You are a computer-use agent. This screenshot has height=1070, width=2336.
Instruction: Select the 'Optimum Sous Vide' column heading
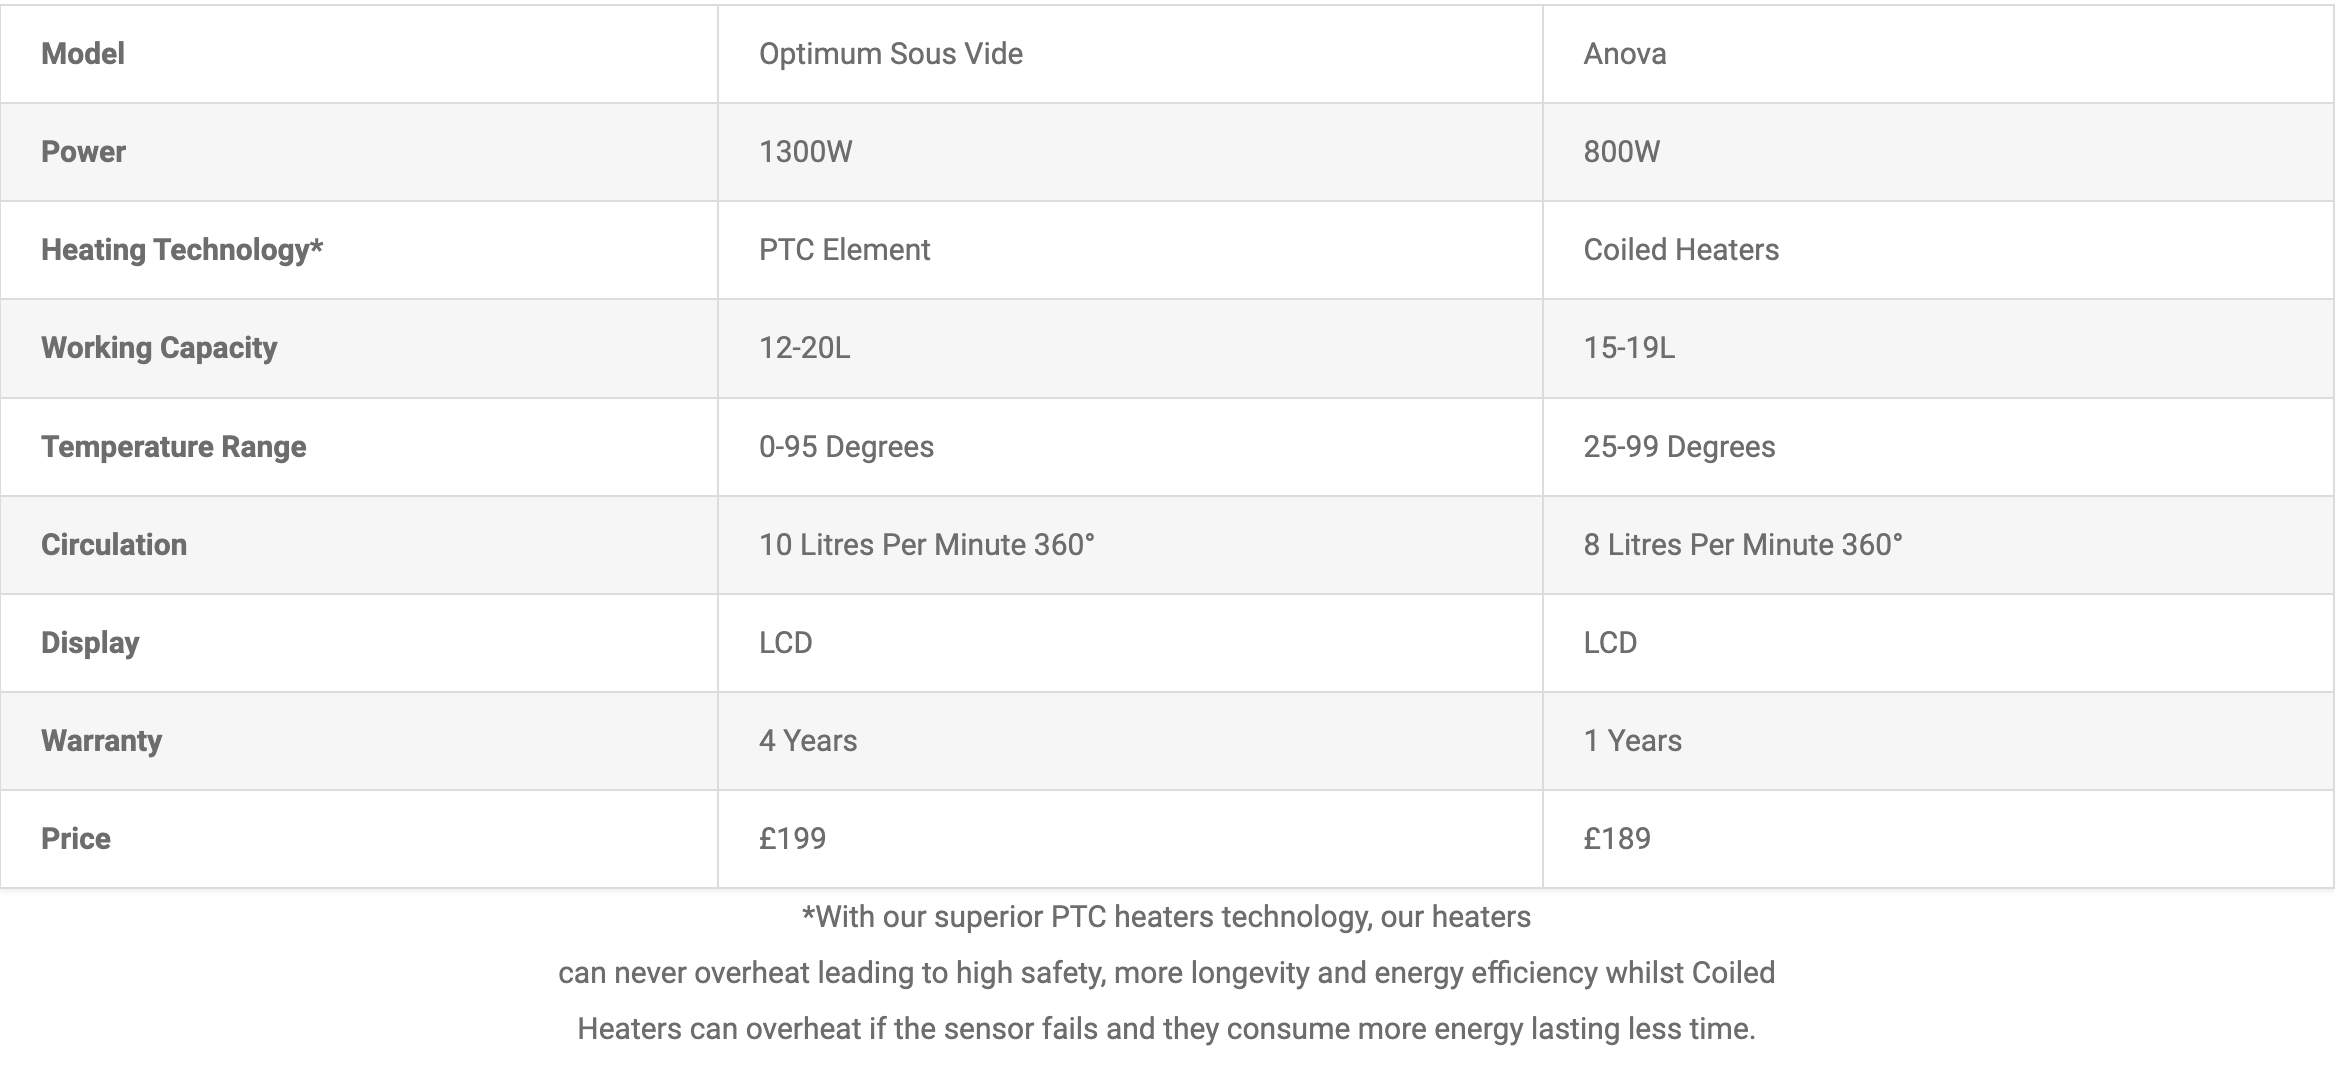click(x=890, y=54)
